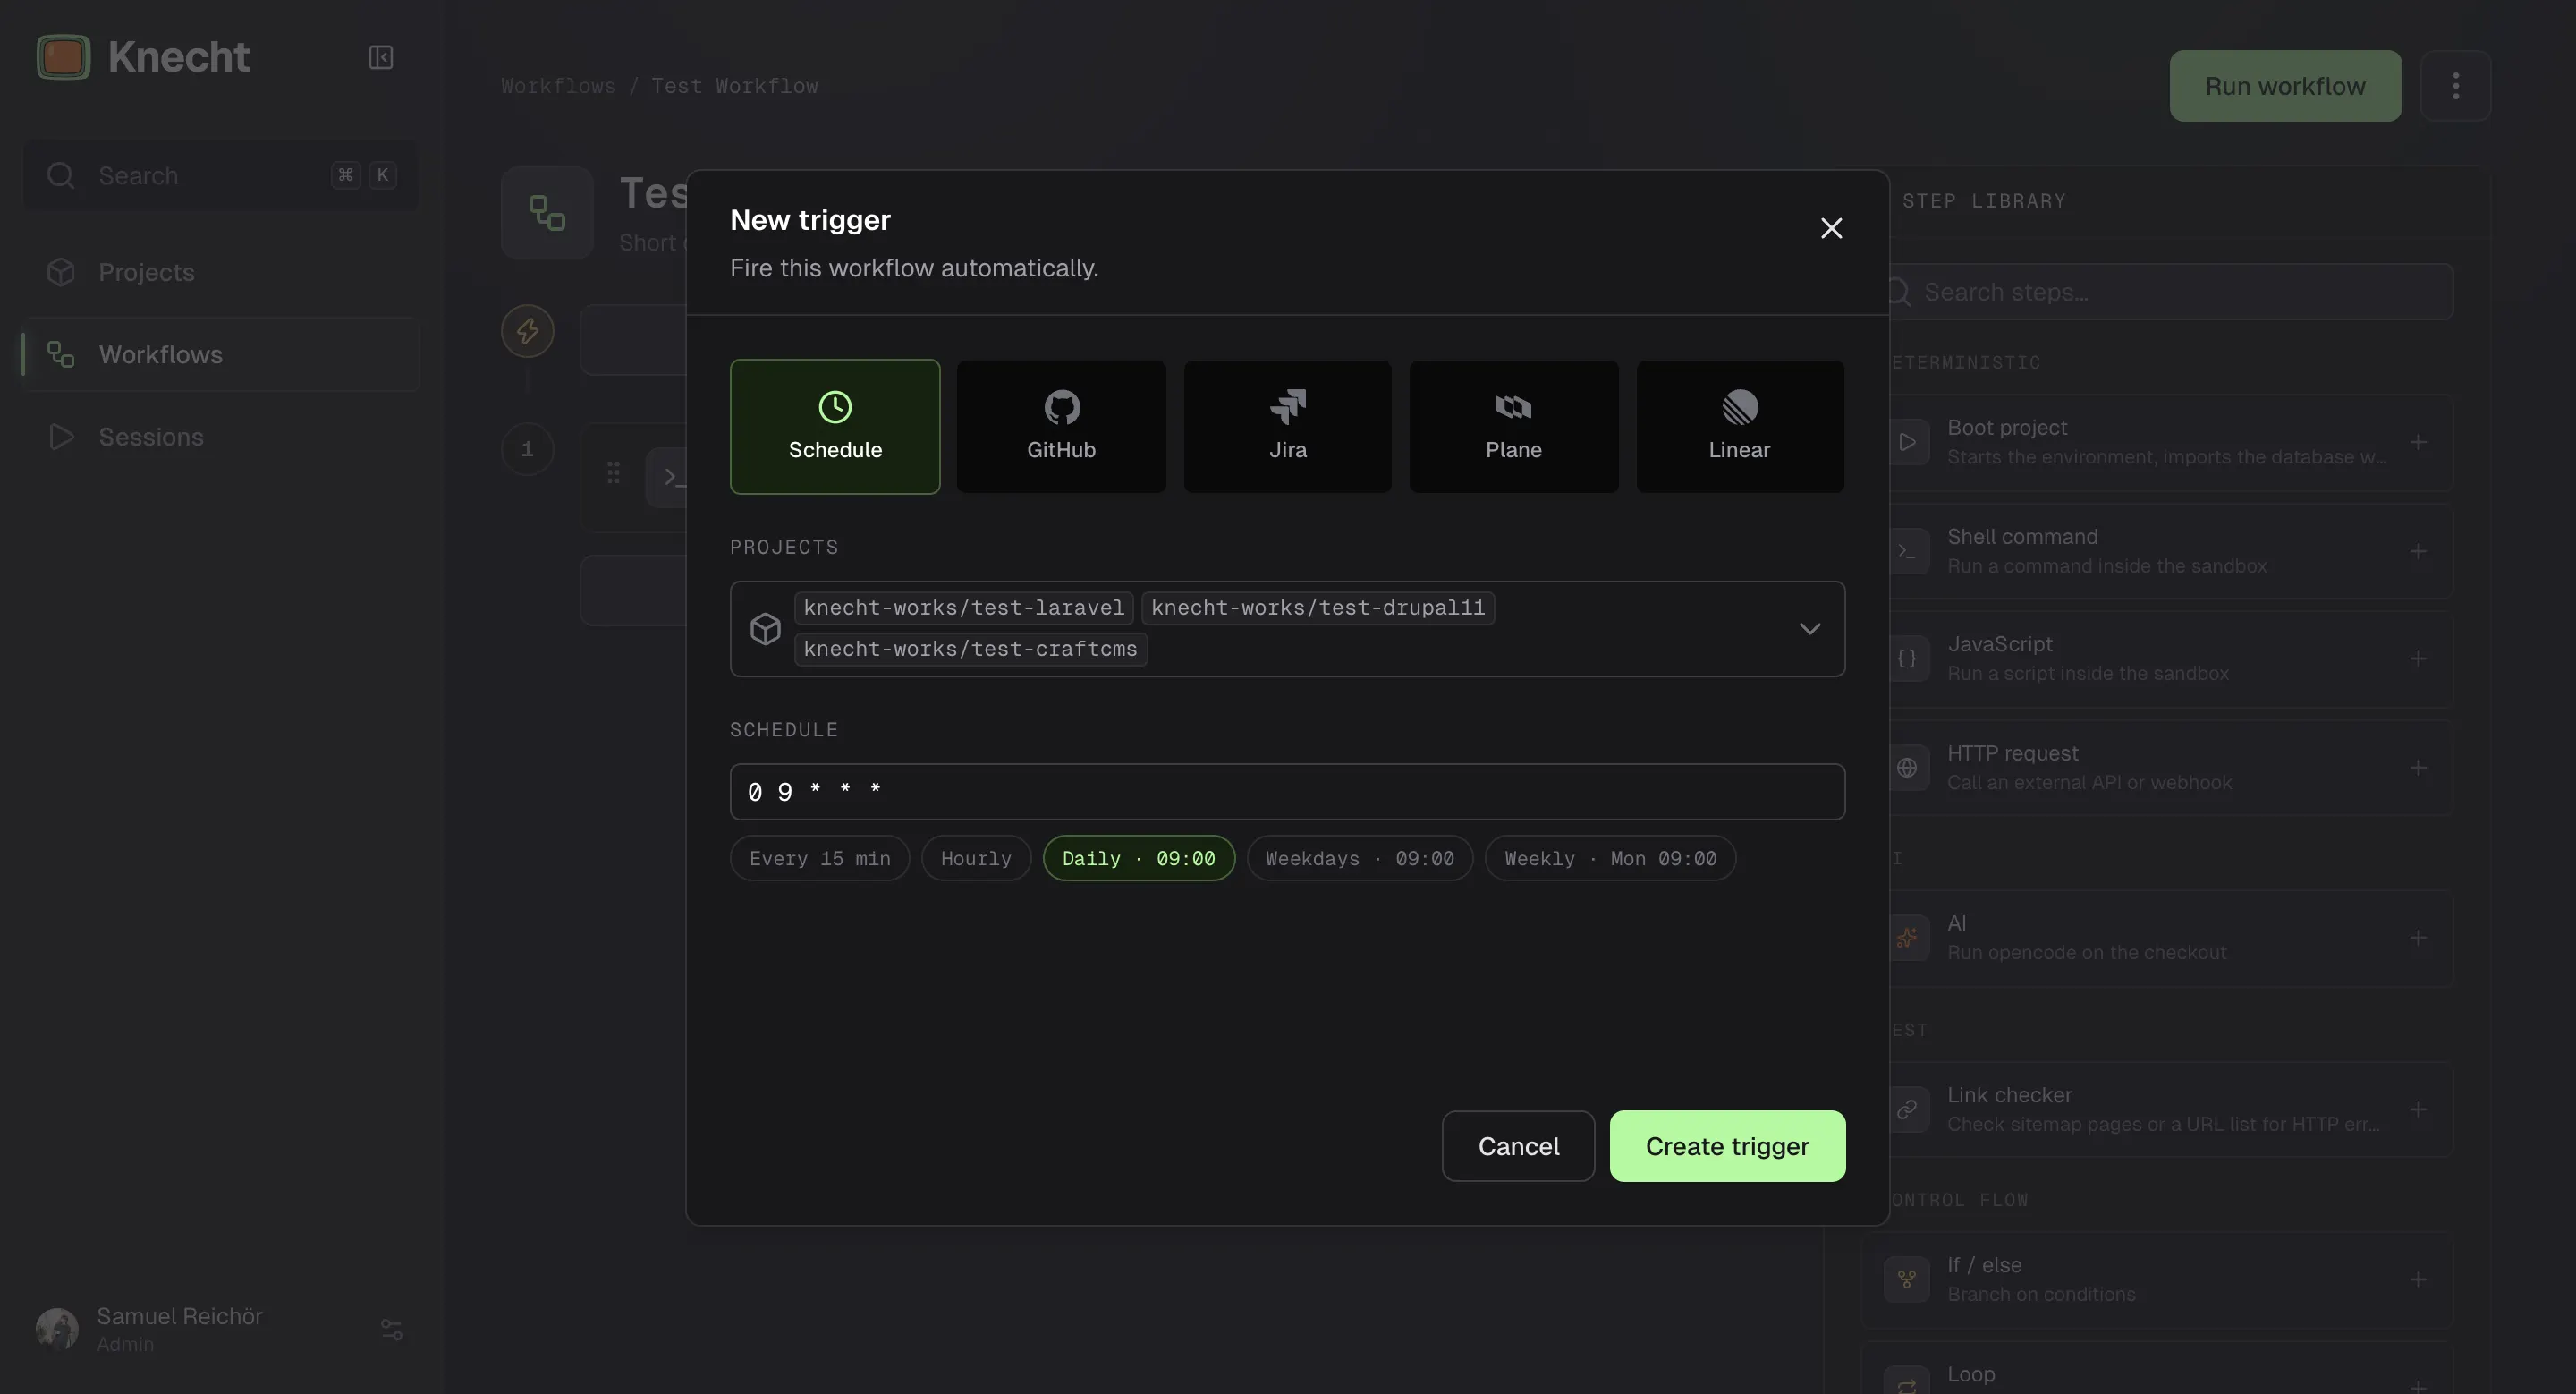Click Samuel Reichör's avatar
The image size is (2576, 1394).
57,1329
